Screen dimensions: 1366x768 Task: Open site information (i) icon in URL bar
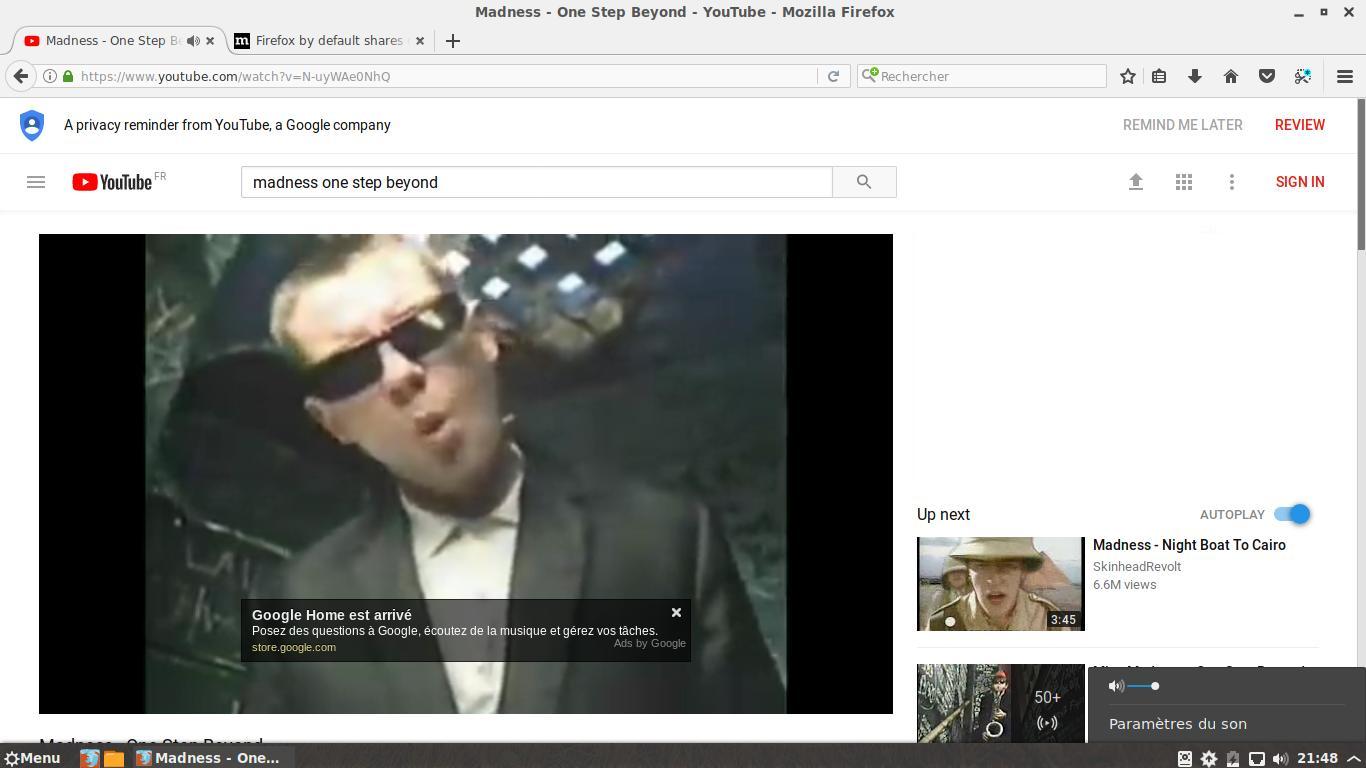(x=49, y=76)
